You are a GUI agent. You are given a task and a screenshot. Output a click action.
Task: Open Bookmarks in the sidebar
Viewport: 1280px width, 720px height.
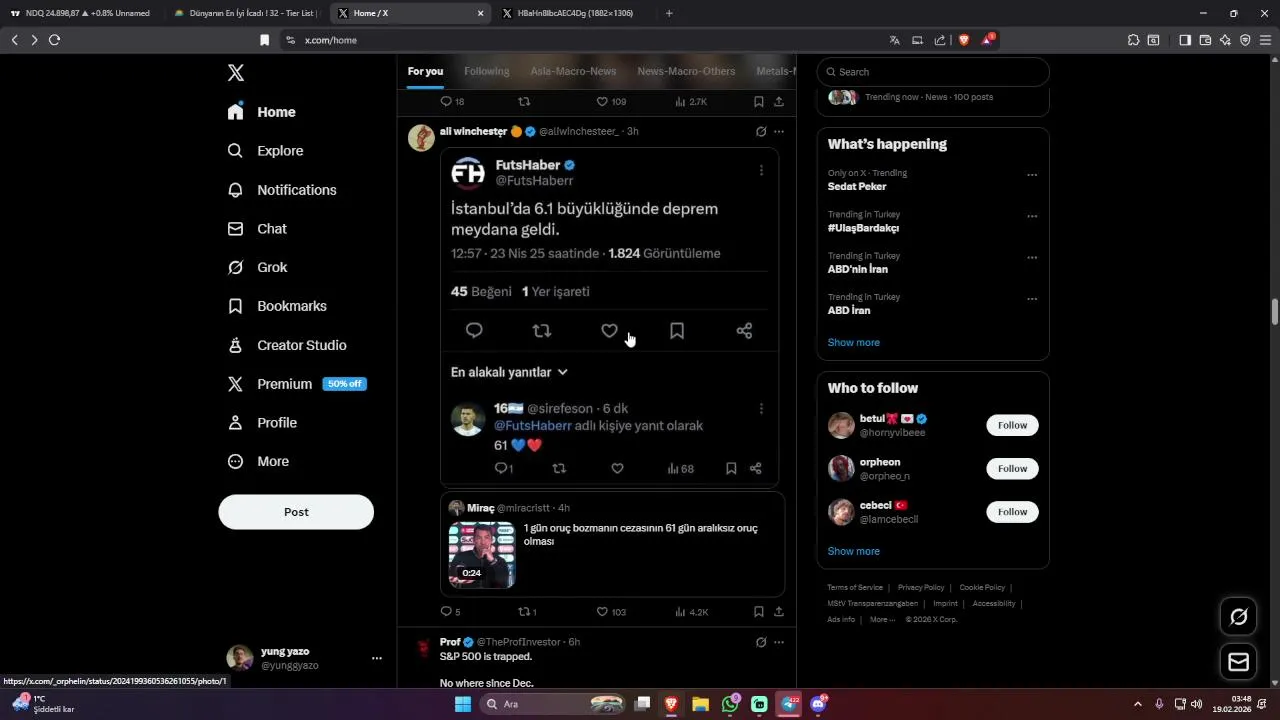[x=277, y=306]
